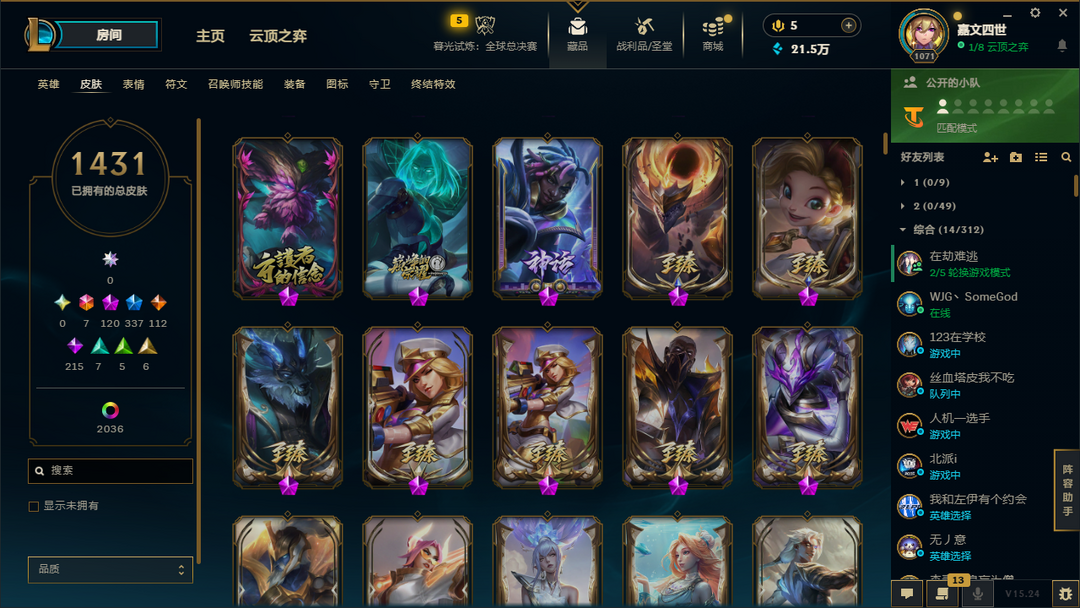Open notifications bell icon
The height and width of the screenshot is (608, 1080).
point(1062,46)
